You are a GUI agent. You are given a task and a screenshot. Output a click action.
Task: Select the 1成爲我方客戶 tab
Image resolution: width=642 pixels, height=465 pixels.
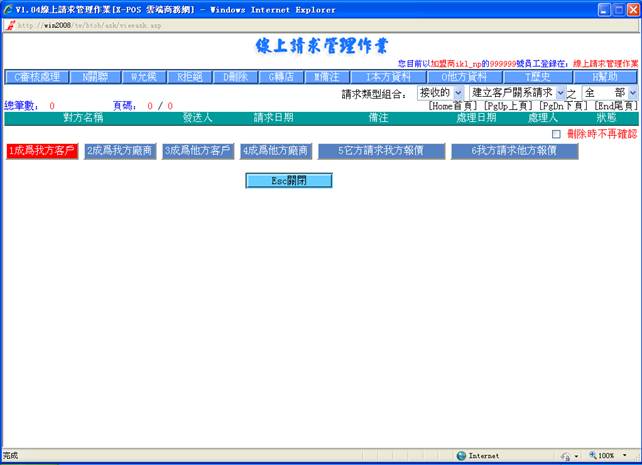41,151
